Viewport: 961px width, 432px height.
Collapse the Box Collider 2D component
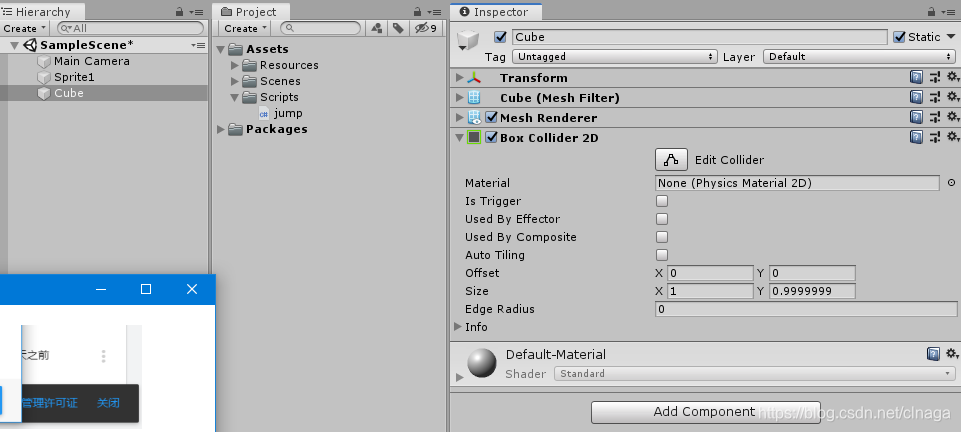[x=460, y=137]
